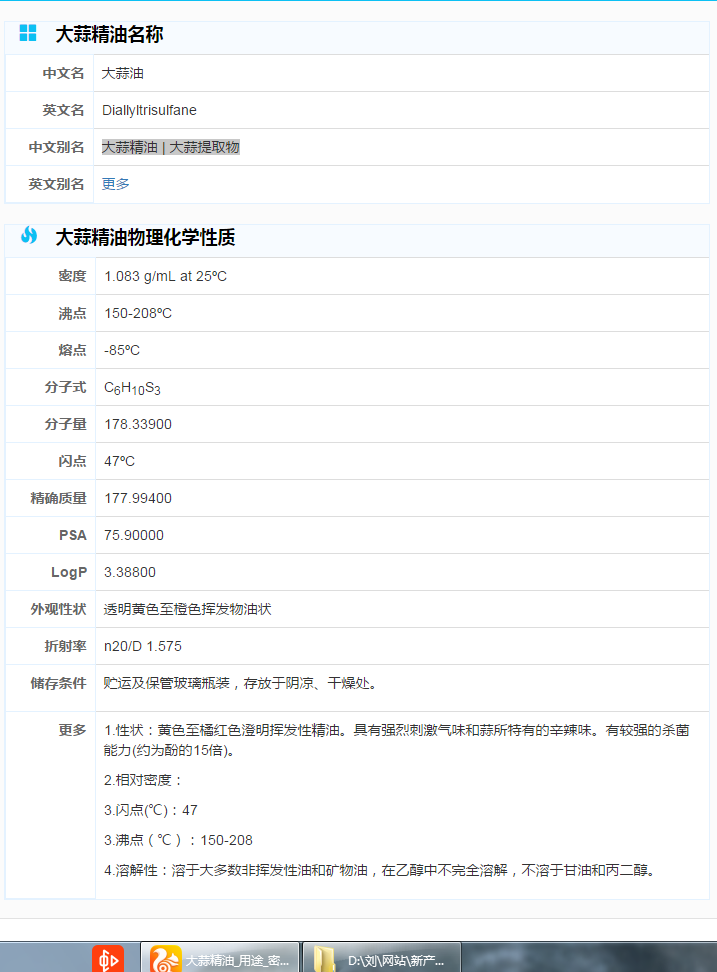Click the 英文别名 row label

tap(56, 184)
